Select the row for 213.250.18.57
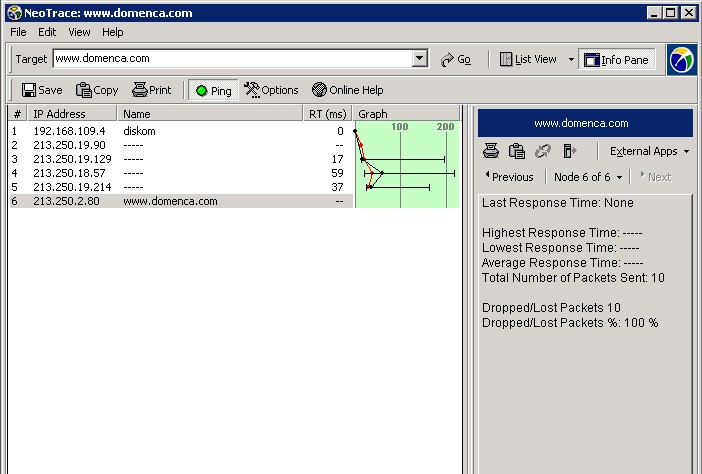Screen dimensions: 702x474 pyautogui.click(x=181, y=173)
